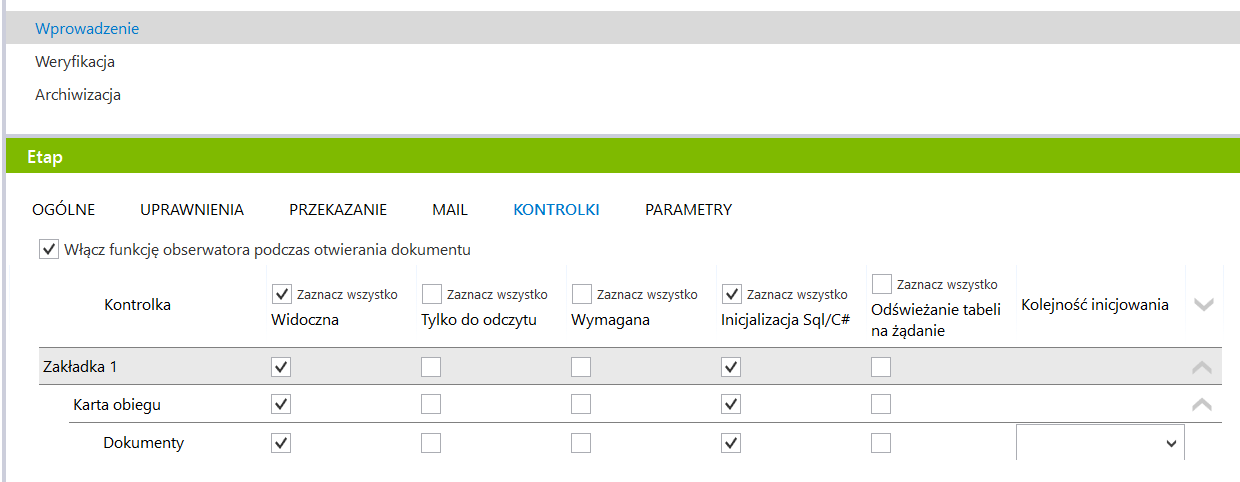Open Dokumenty initialization order dropdown
Image resolution: width=1240 pixels, height=482 pixels.
coord(1100,443)
